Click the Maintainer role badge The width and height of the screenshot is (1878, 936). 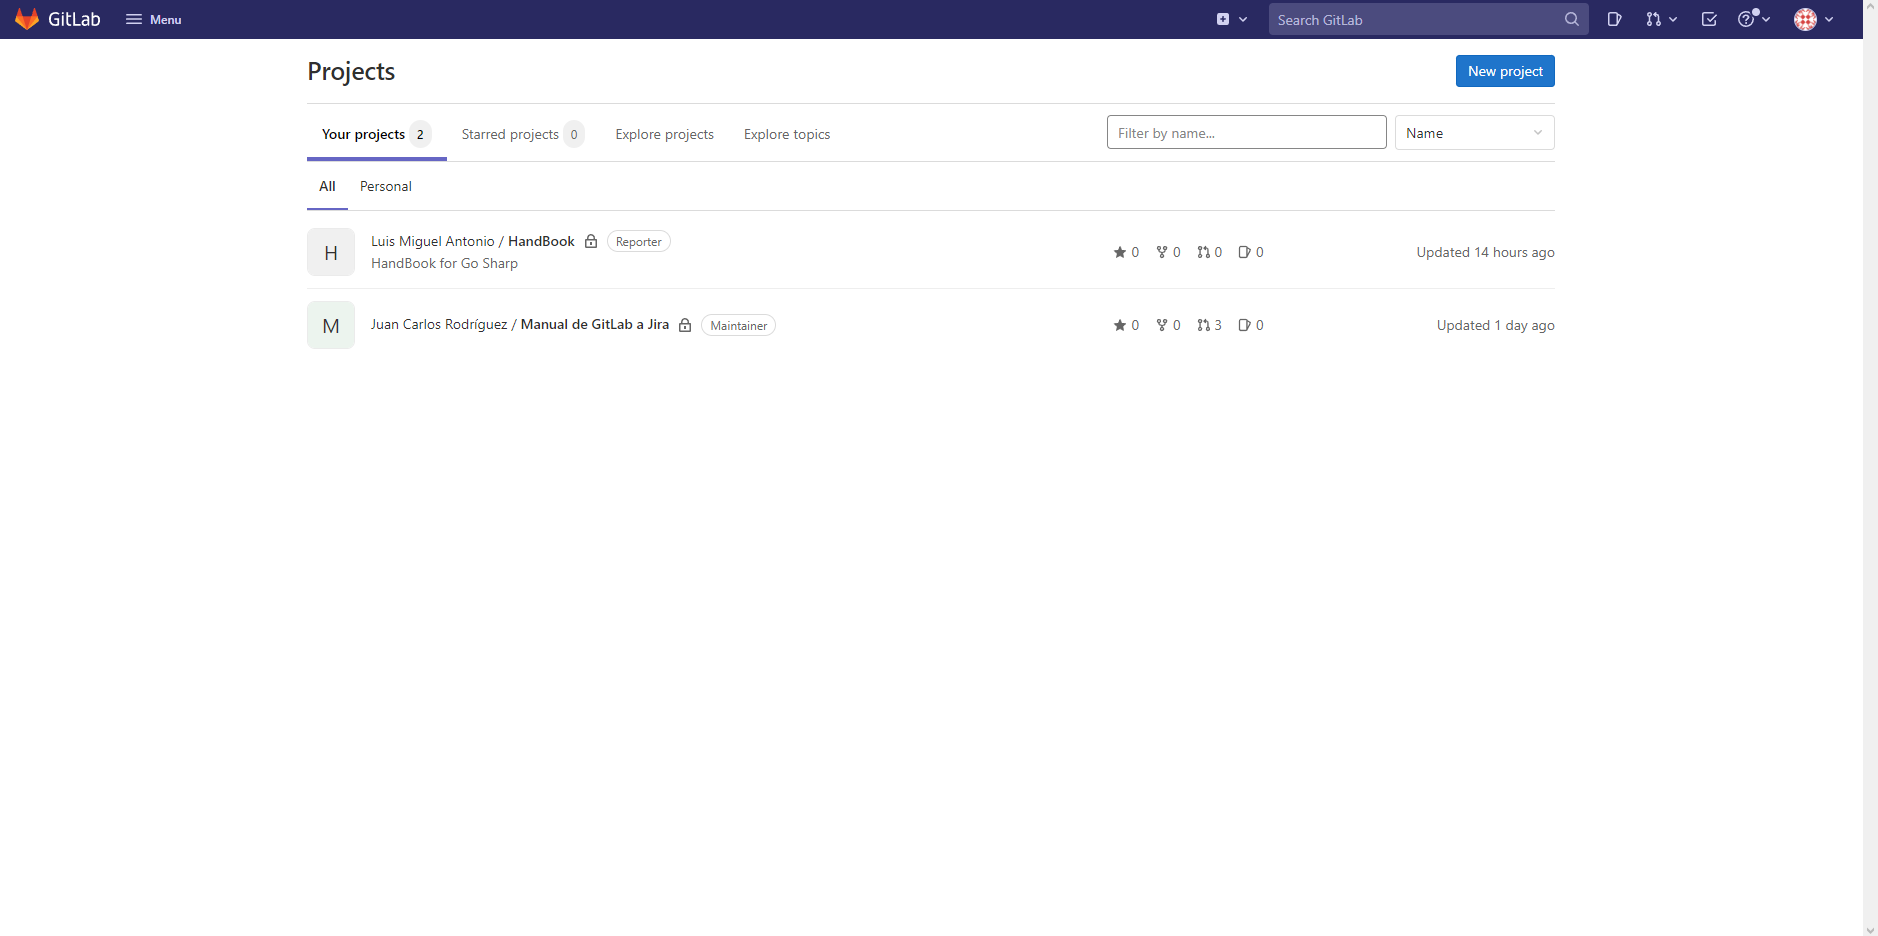[x=738, y=325]
